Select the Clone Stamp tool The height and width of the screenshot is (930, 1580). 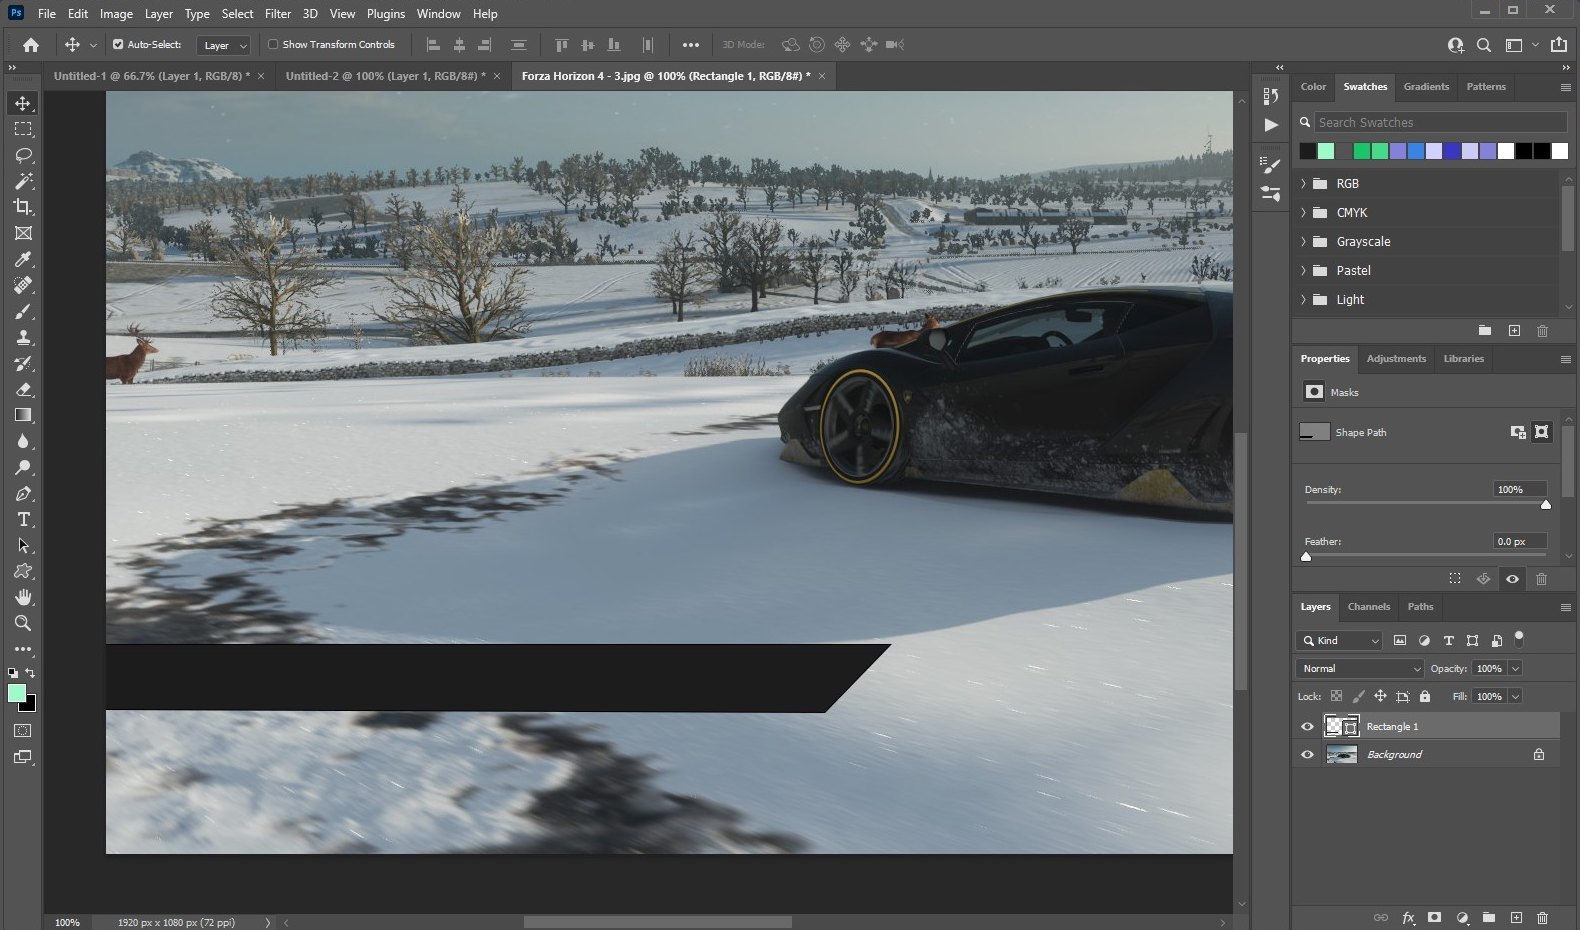click(x=23, y=337)
